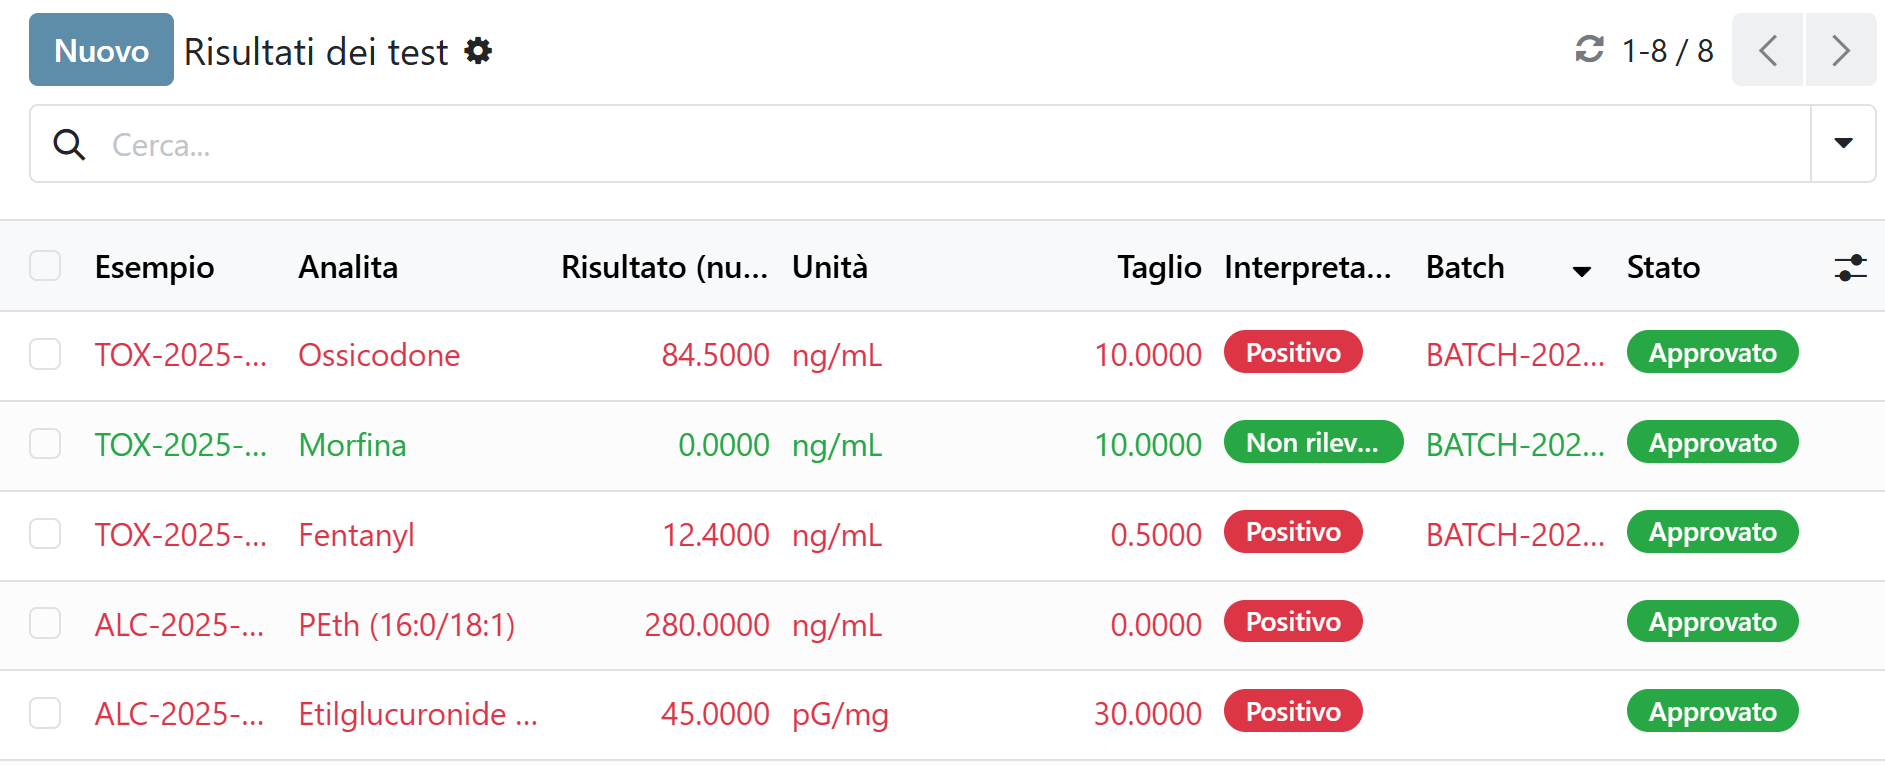Open the optional columns adjust icon
The width and height of the screenshot is (1885, 765).
point(1850,267)
